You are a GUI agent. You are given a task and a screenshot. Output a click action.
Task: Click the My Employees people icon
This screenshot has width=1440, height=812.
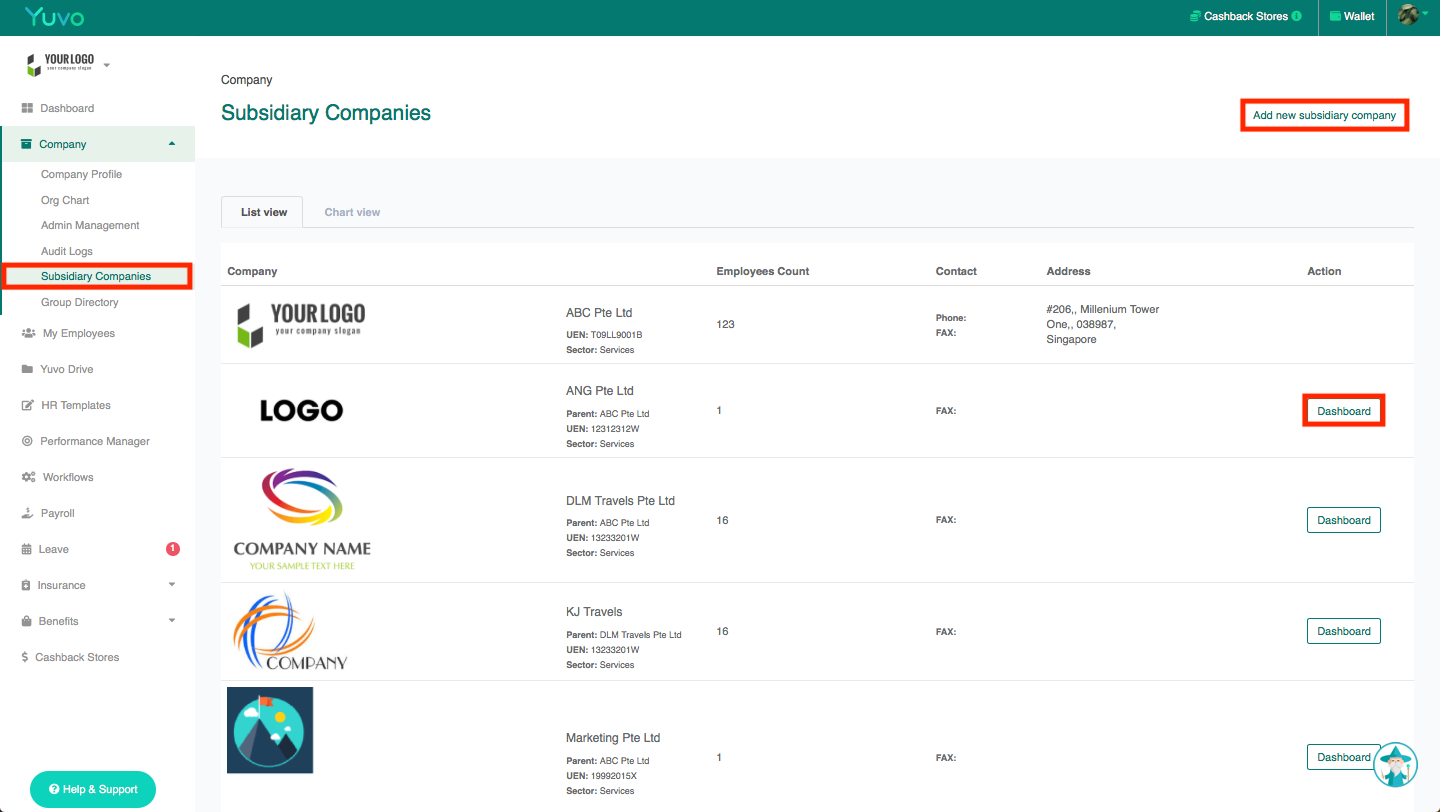click(28, 333)
